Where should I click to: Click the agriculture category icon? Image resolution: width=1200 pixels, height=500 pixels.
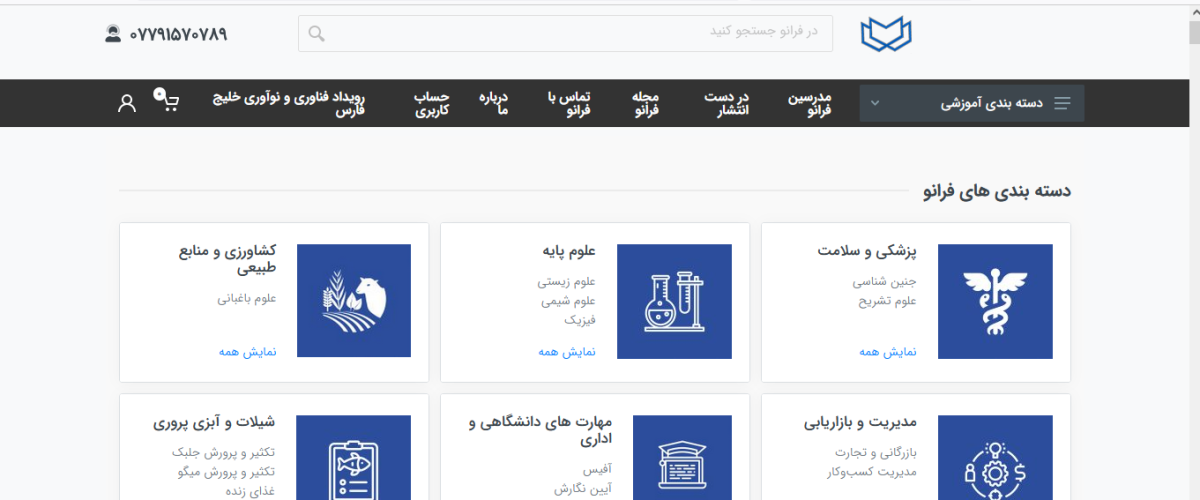click(x=354, y=301)
